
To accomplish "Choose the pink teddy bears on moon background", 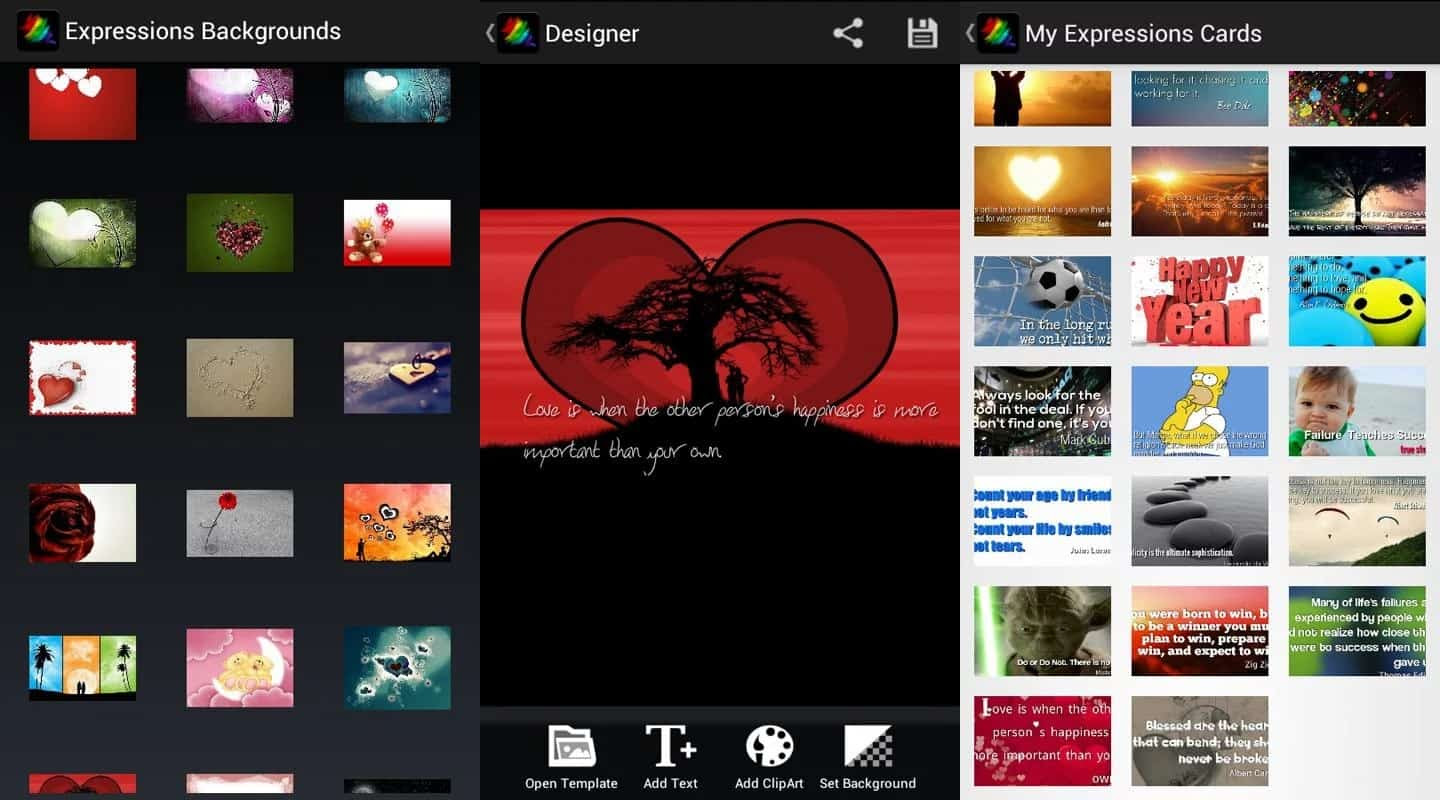I will [x=240, y=667].
